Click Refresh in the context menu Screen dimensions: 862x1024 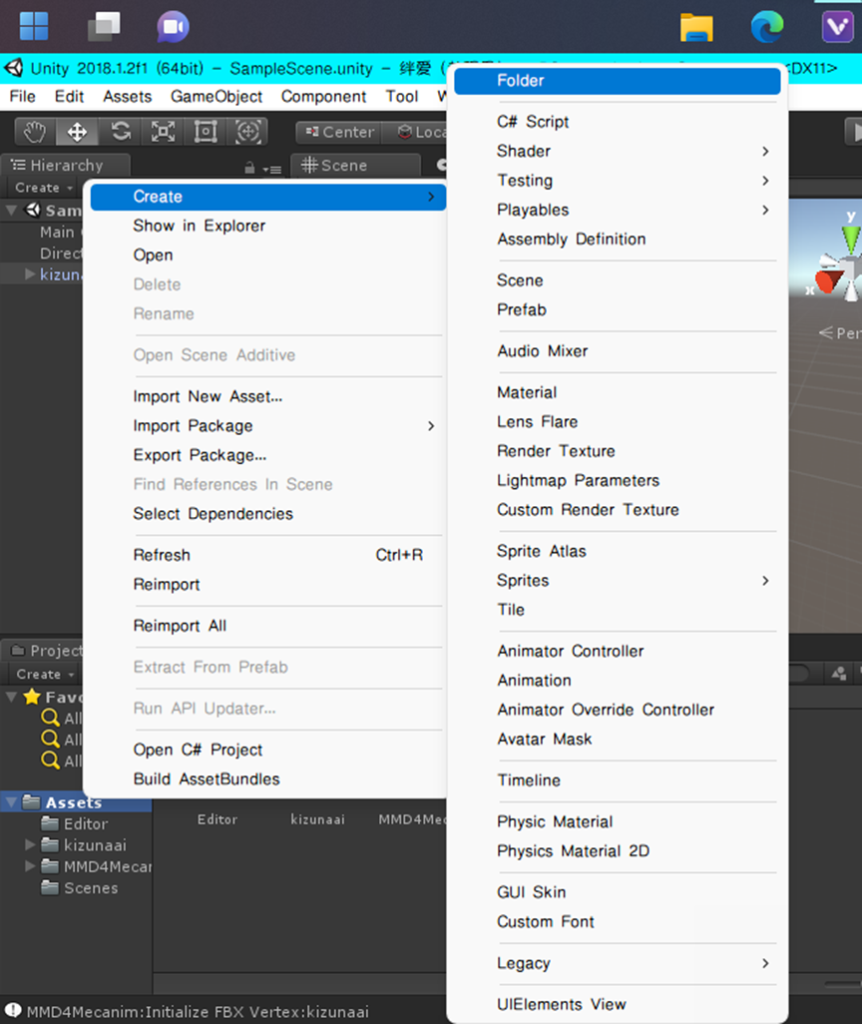point(161,555)
